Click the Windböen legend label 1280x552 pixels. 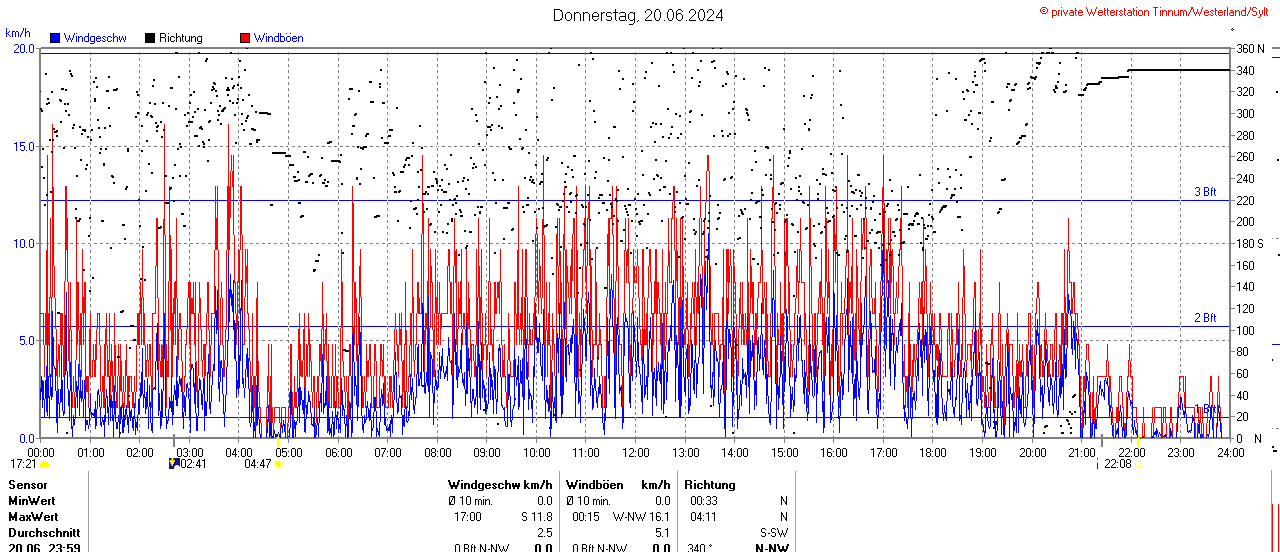click(279, 38)
